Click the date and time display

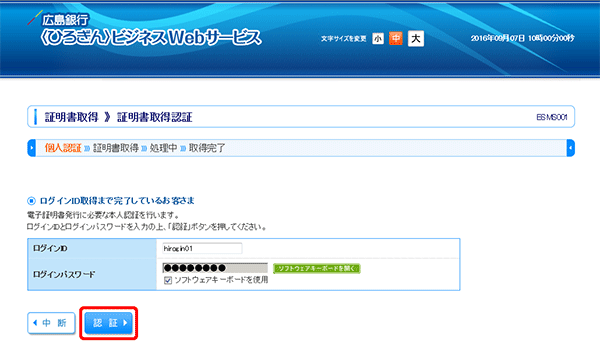point(522,38)
